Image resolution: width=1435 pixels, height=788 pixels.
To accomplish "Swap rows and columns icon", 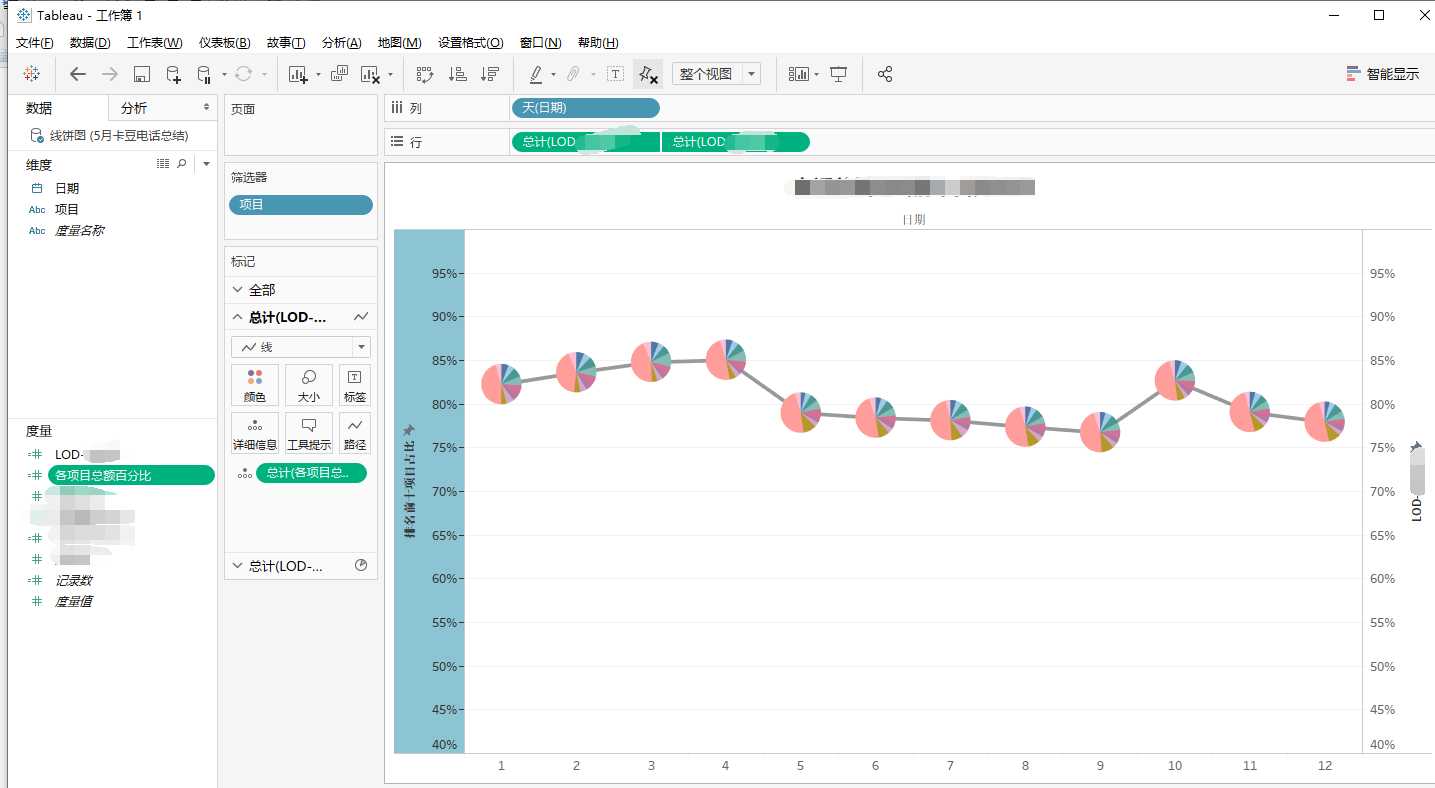I will point(425,74).
